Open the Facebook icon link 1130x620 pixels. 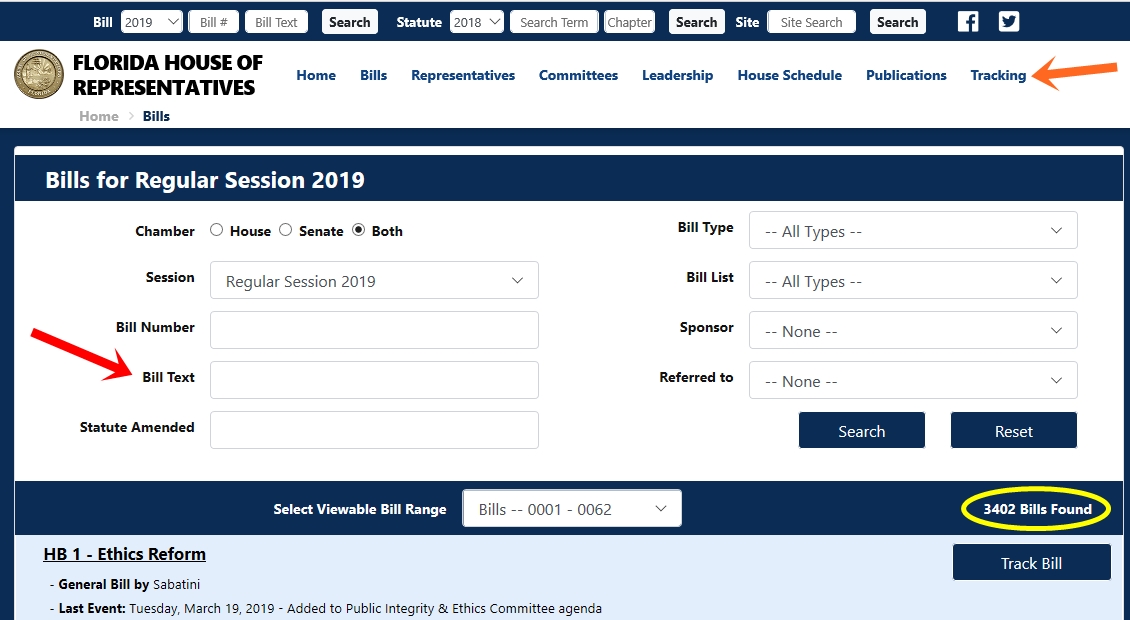[x=968, y=22]
